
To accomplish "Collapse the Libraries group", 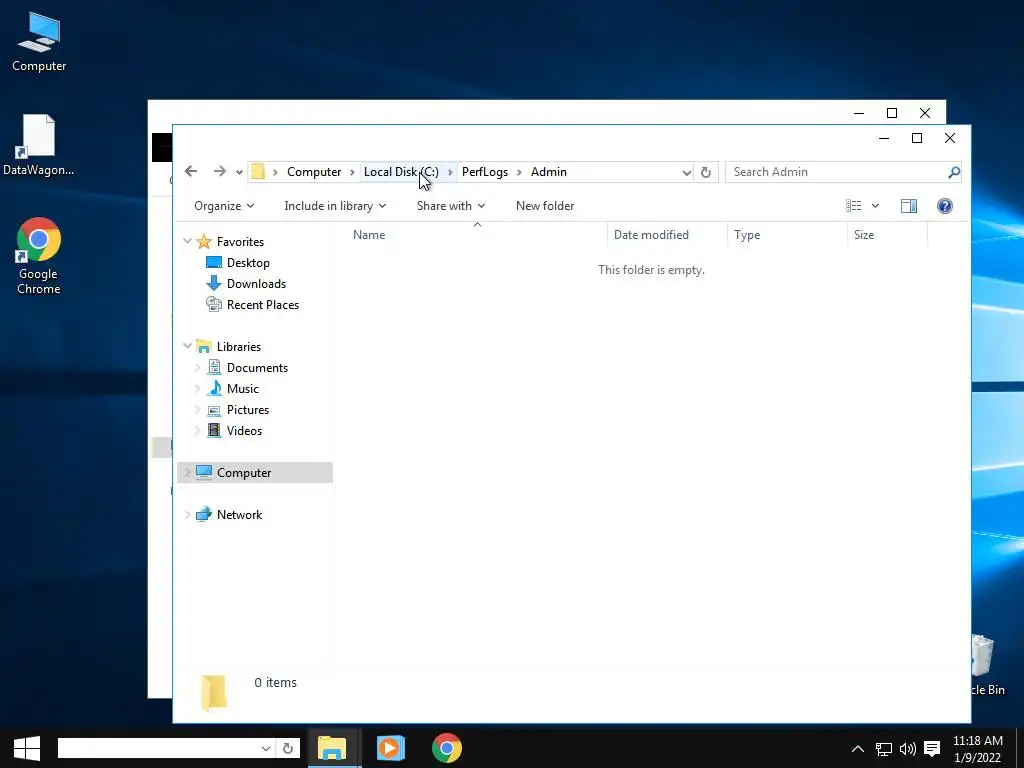I will 187,346.
